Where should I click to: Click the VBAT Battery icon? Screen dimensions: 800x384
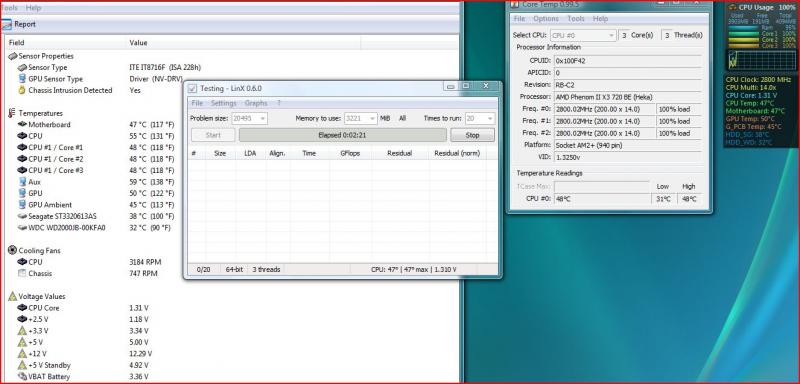22,376
